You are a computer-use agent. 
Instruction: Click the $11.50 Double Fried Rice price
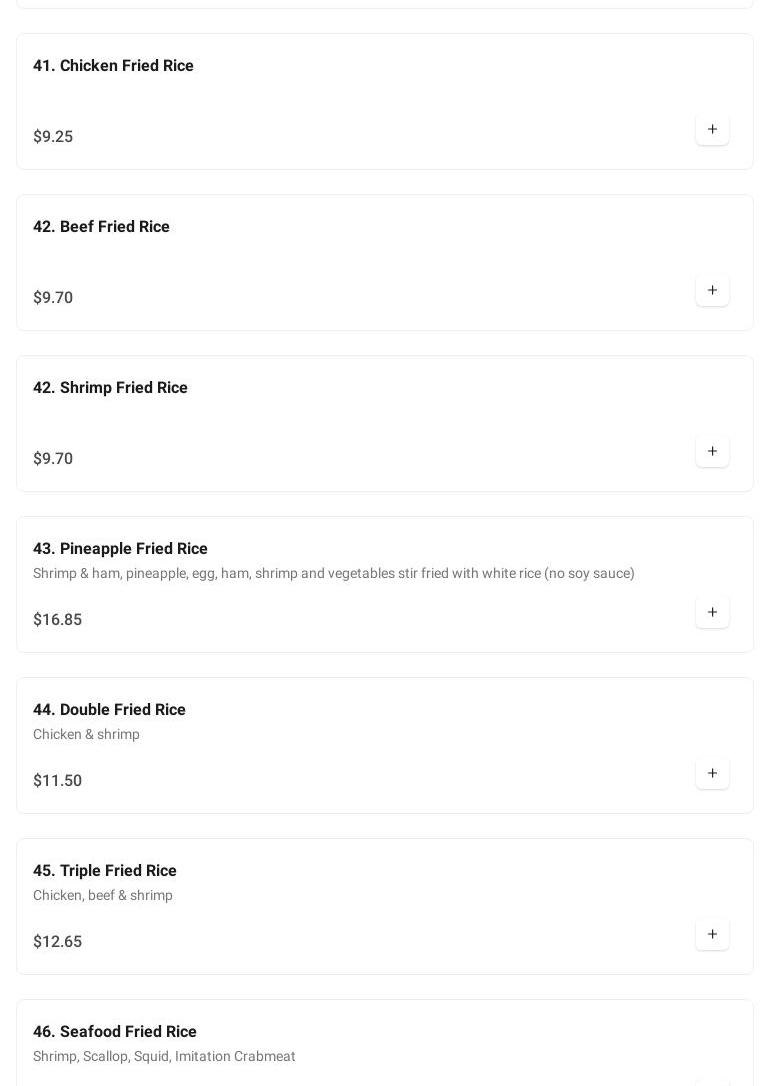(57, 781)
